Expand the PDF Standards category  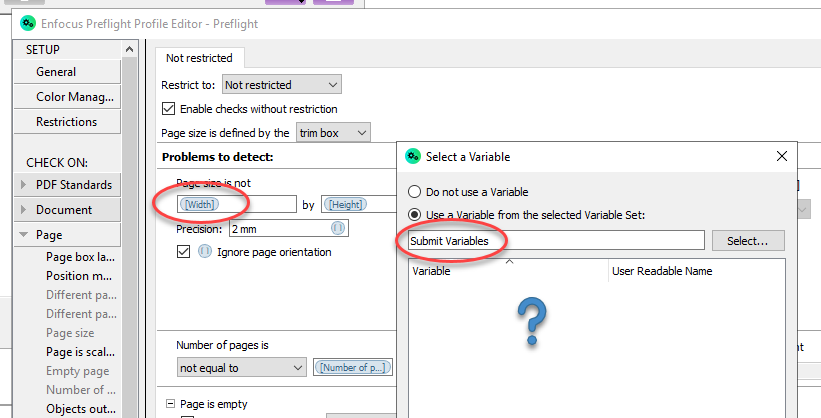pos(24,185)
